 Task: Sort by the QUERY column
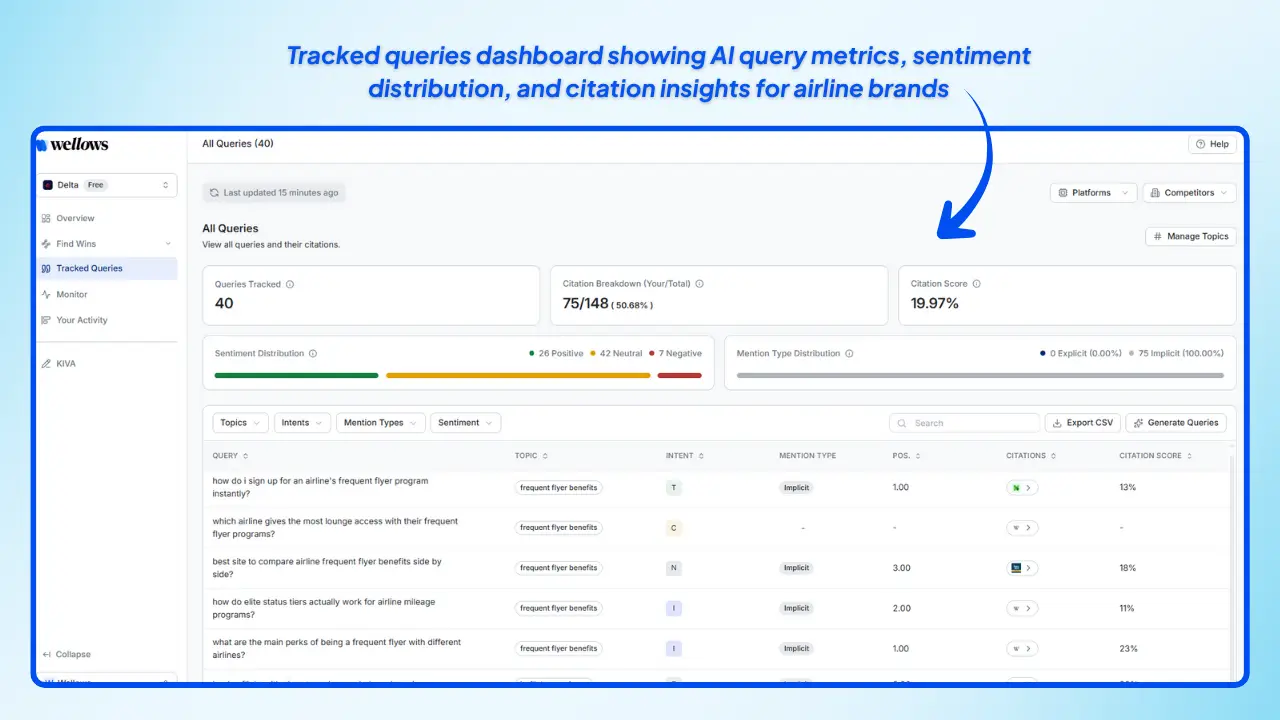pos(229,456)
